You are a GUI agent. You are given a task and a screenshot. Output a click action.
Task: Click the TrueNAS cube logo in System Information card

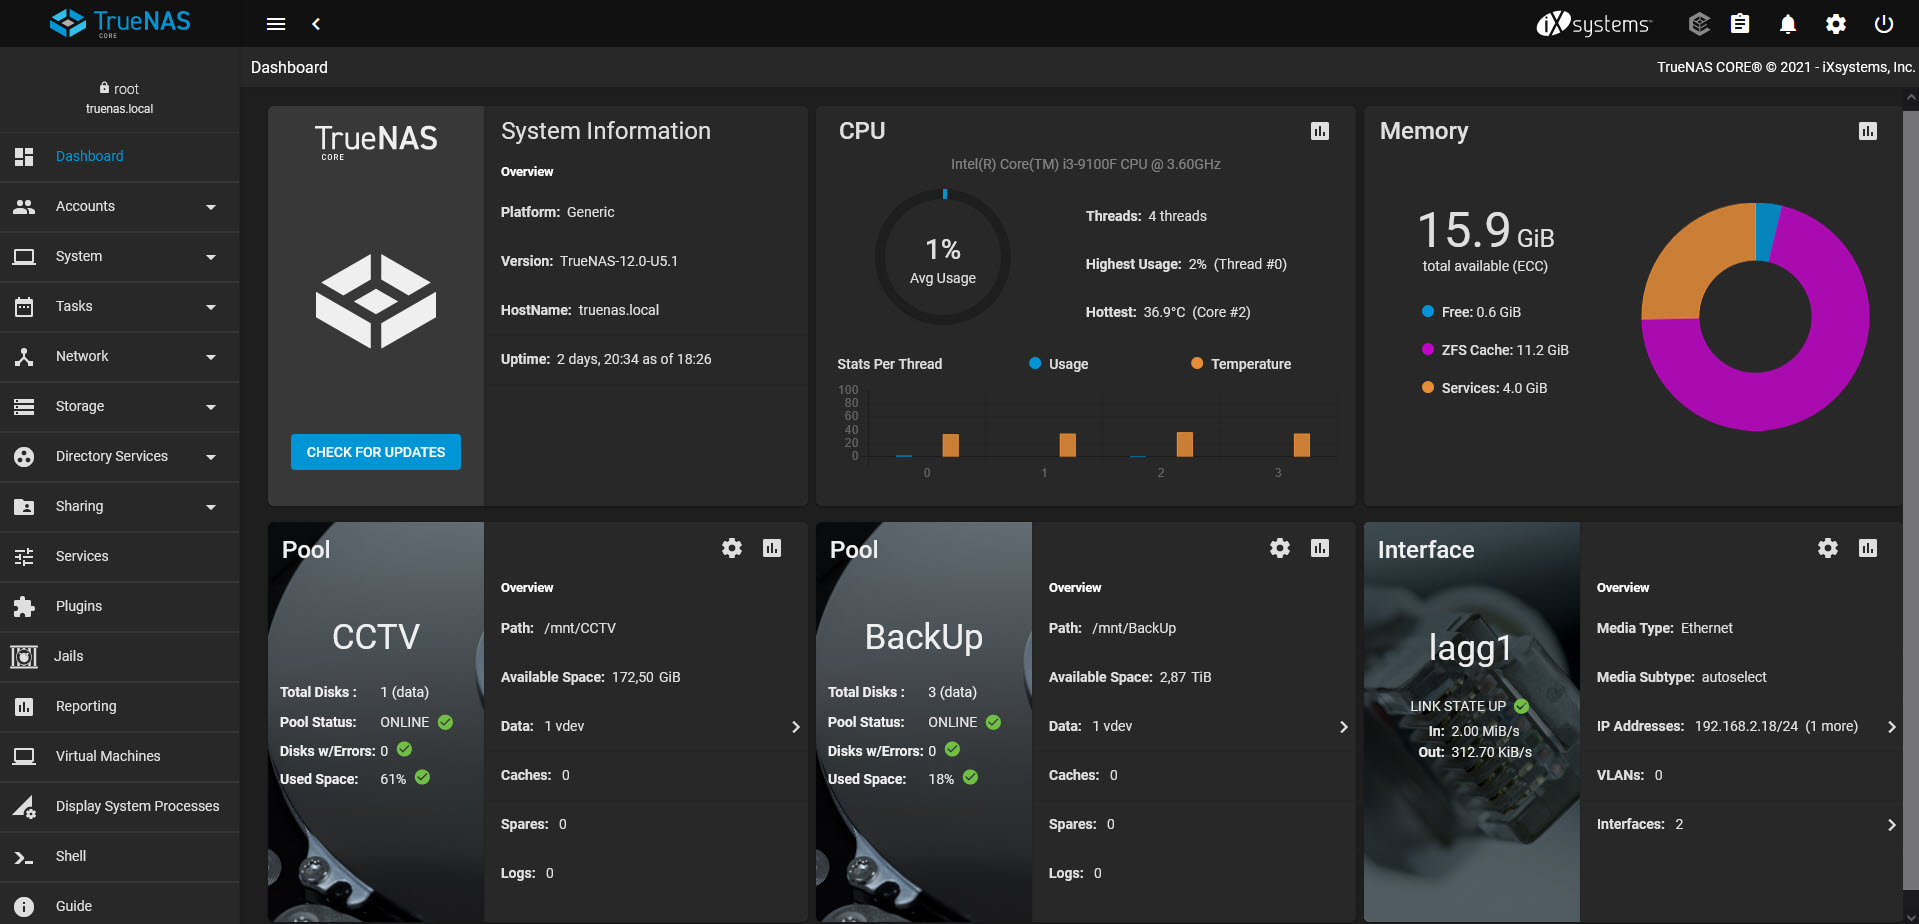(376, 301)
